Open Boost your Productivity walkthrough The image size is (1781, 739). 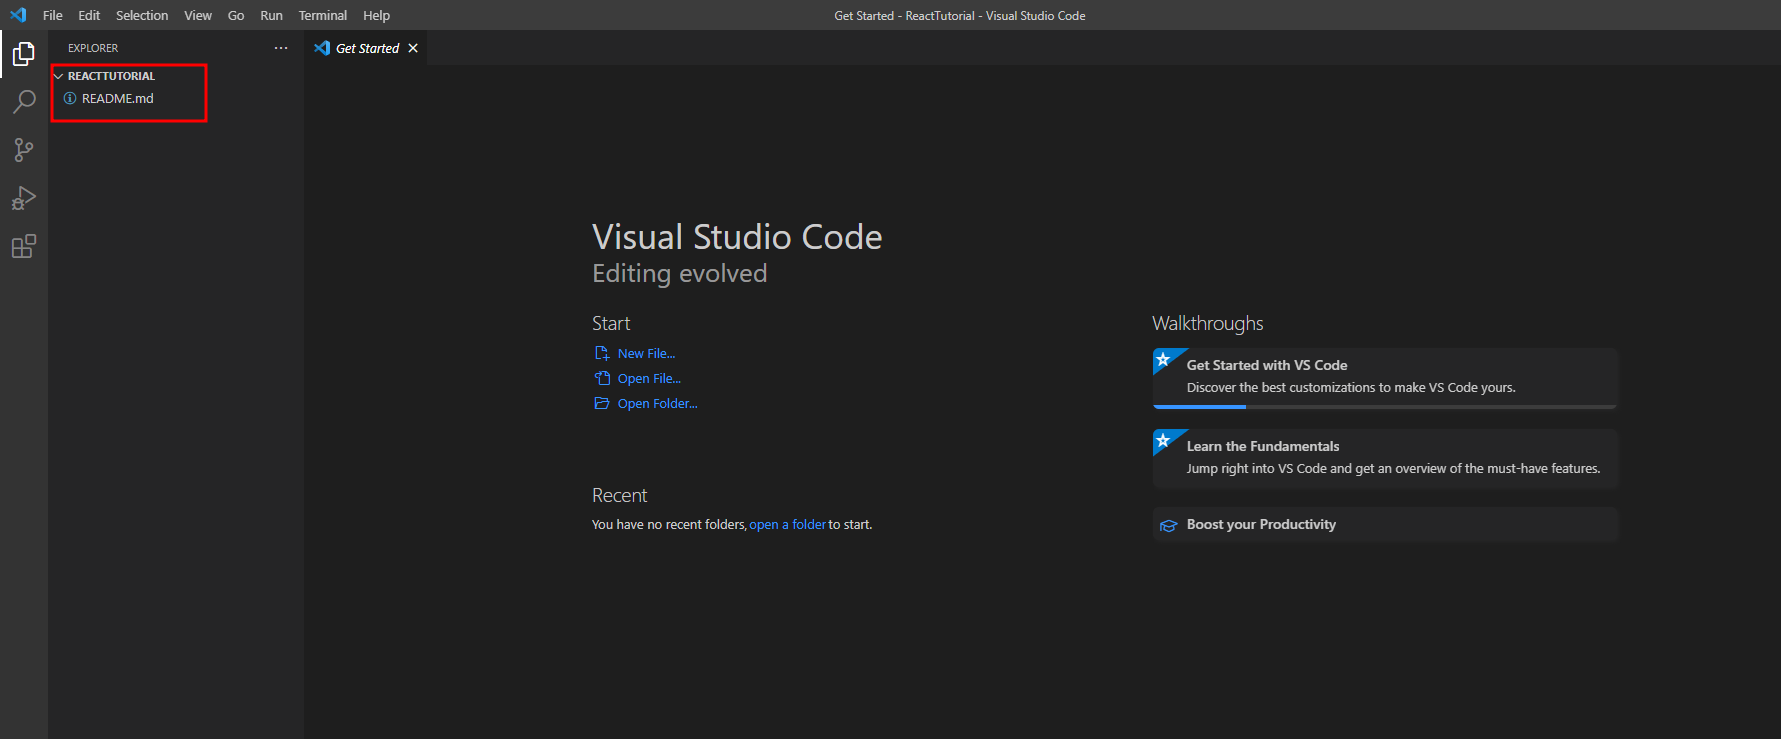1385,524
